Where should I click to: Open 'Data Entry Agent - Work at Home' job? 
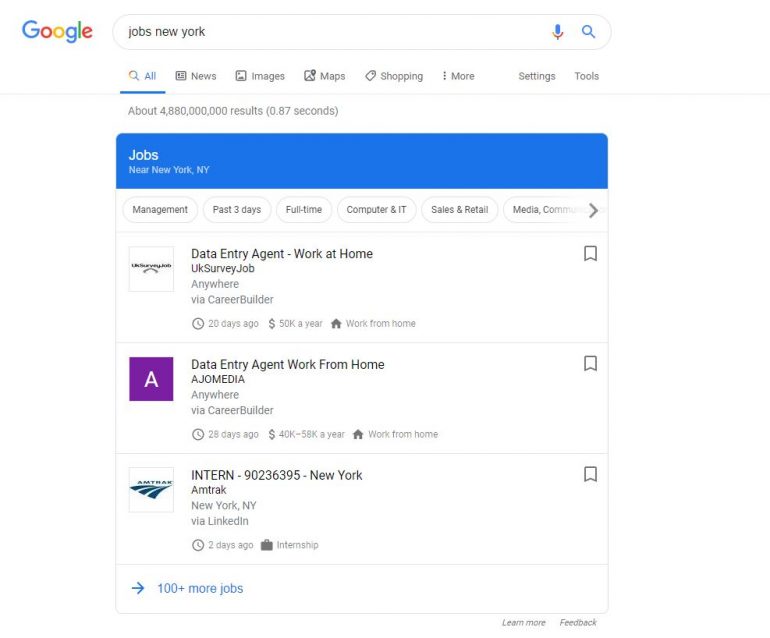pyautogui.click(x=282, y=254)
